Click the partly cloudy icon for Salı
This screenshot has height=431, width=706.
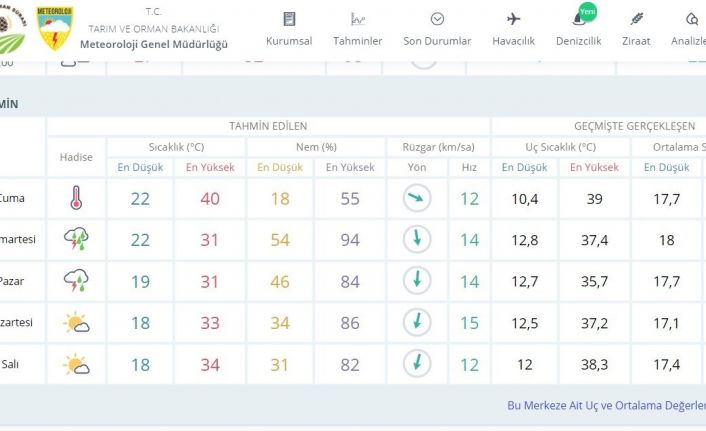pos(76,365)
